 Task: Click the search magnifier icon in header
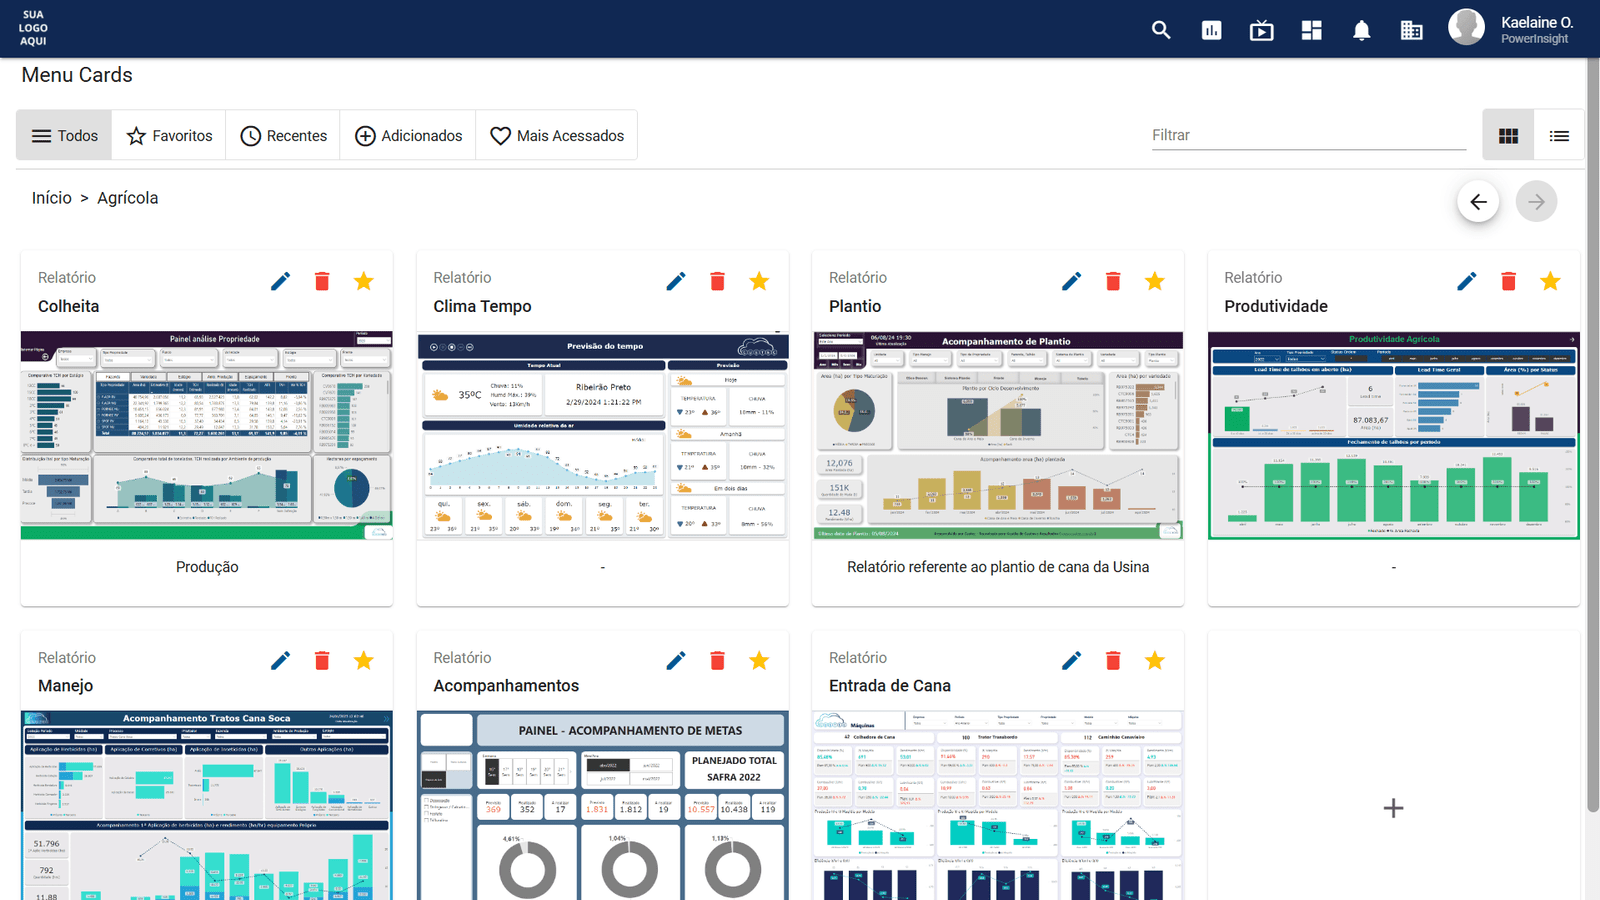(1161, 30)
